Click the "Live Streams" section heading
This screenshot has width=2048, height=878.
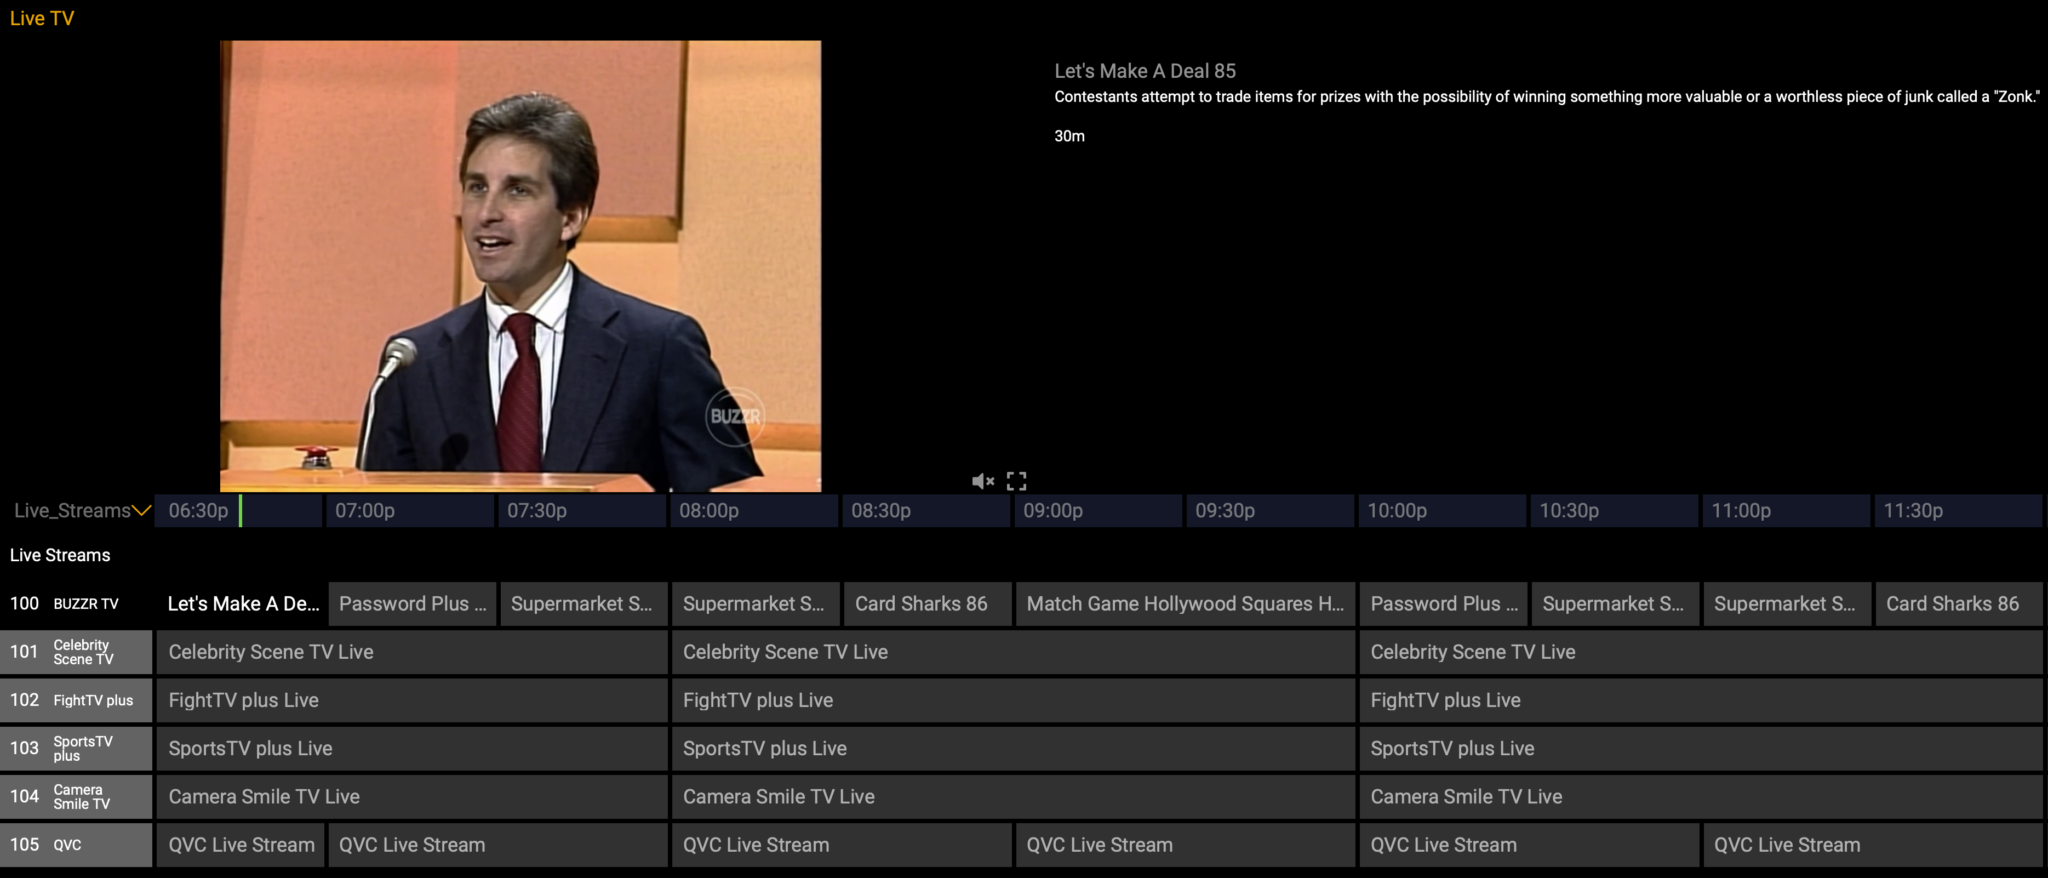point(60,555)
